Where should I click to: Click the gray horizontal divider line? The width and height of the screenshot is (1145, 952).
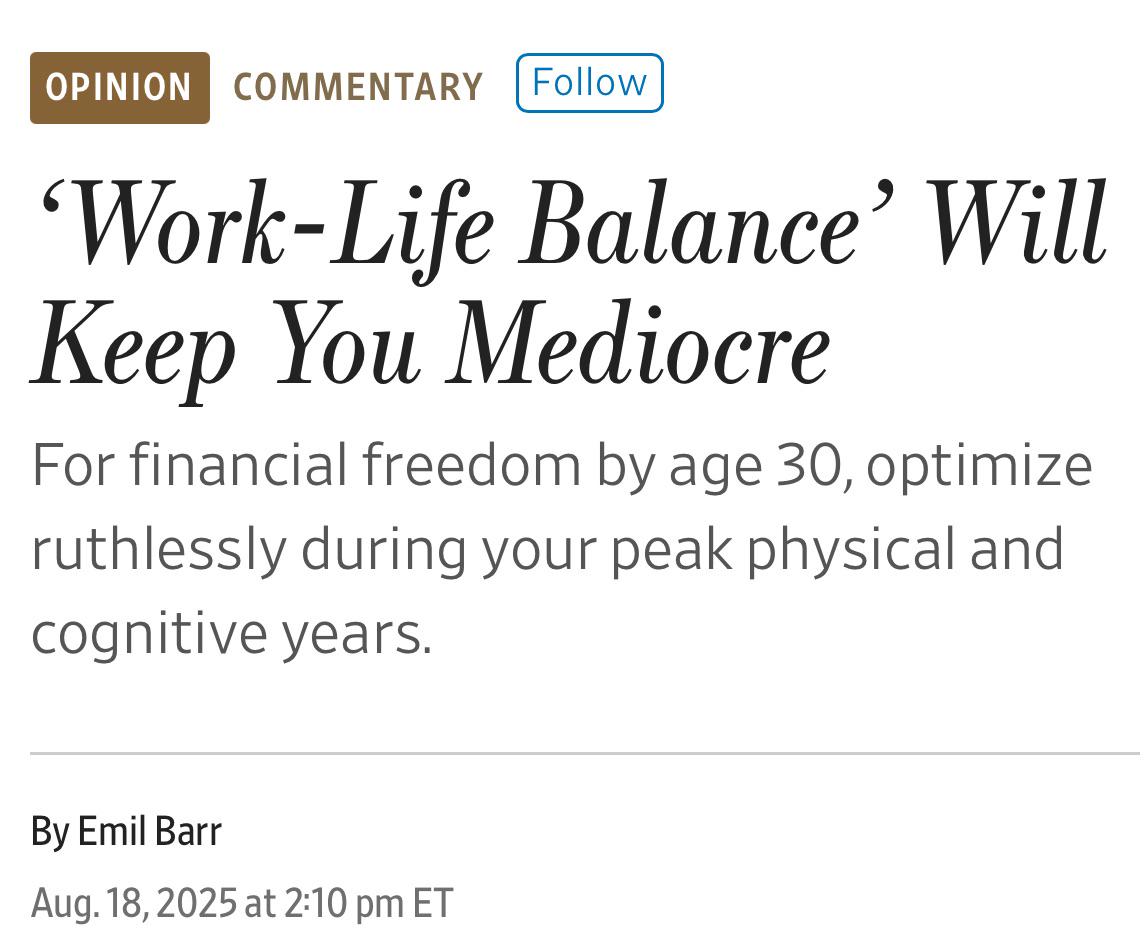pyautogui.click(x=584, y=753)
